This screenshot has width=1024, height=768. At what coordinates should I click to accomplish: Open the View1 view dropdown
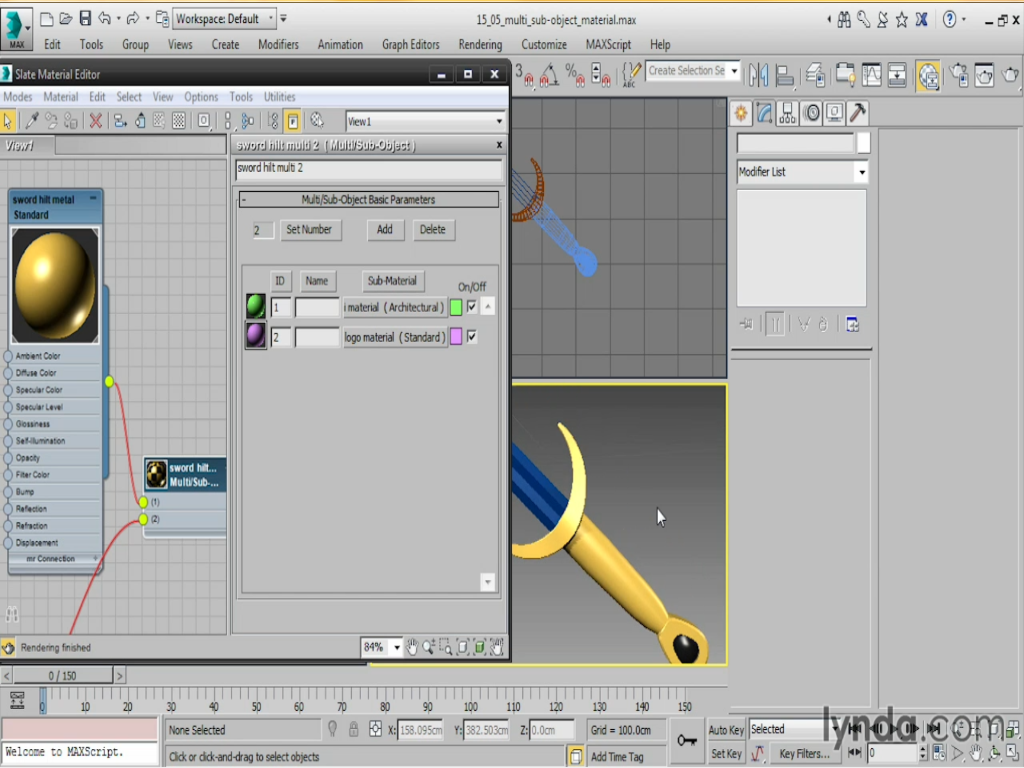coord(499,122)
